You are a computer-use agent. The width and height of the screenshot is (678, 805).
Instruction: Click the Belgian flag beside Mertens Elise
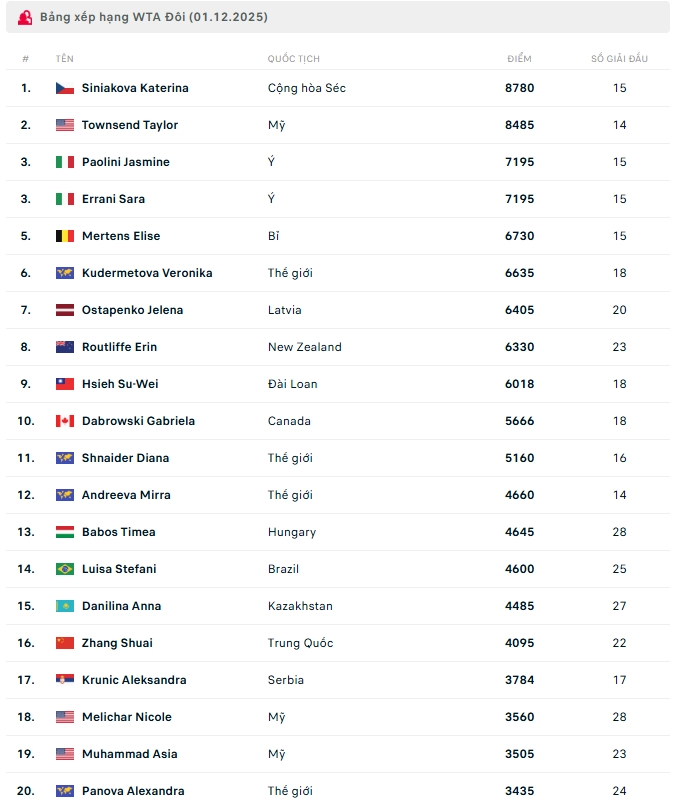point(65,236)
